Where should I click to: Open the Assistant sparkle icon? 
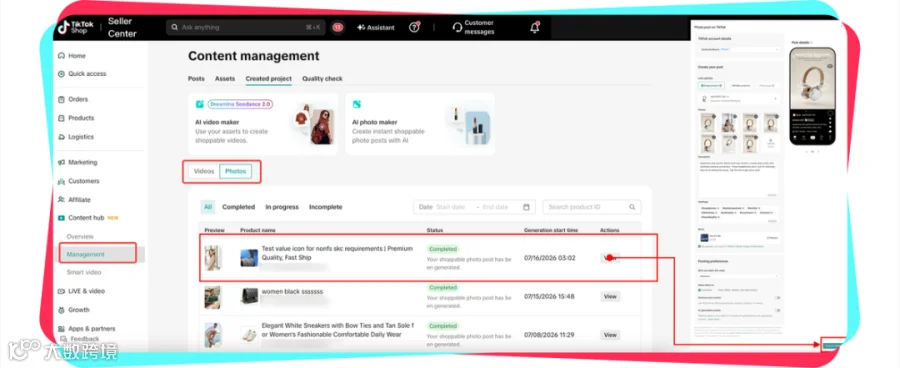(x=361, y=27)
